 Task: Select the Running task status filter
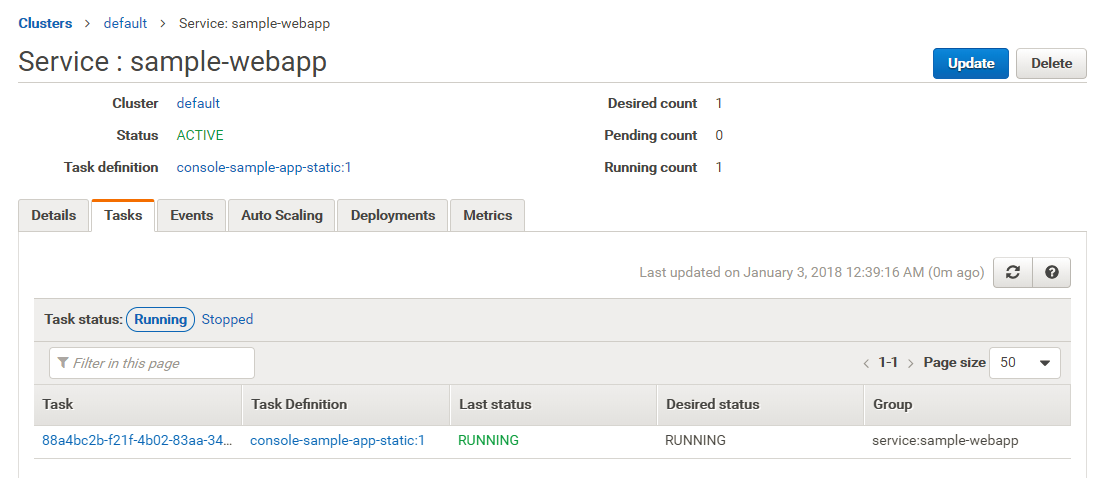click(x=160, y=320)
